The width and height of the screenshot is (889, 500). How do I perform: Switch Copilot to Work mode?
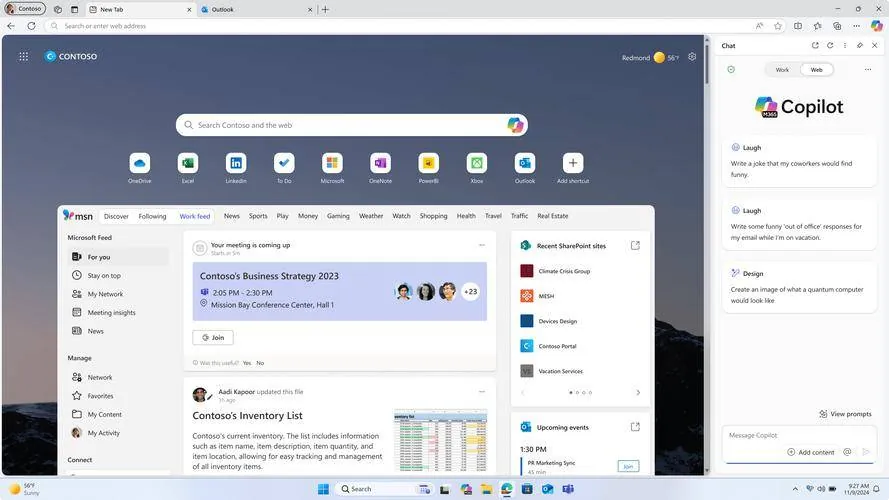pyautogui.click(x=782, y=70)
